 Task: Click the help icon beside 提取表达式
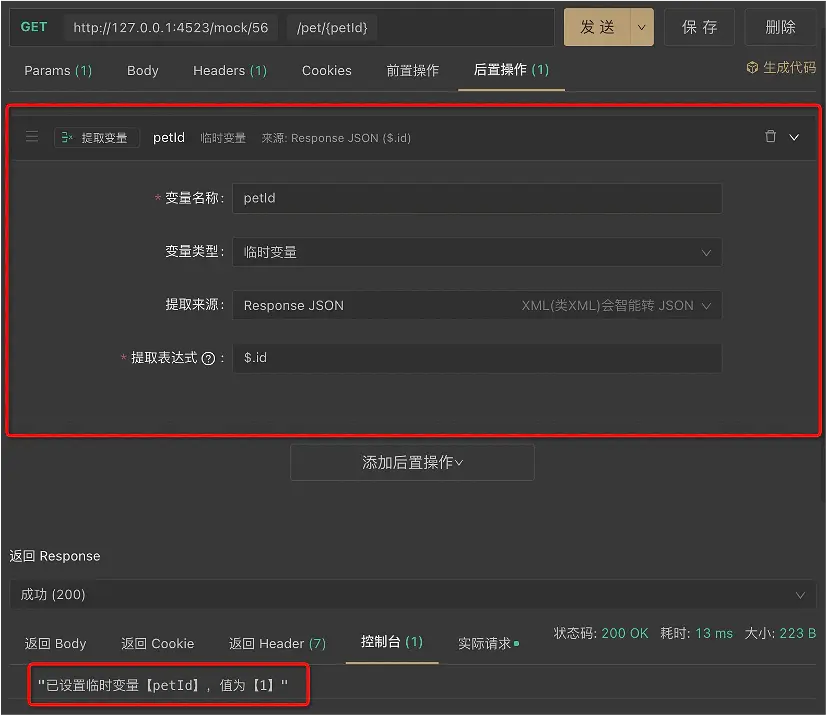click(206, 360)
